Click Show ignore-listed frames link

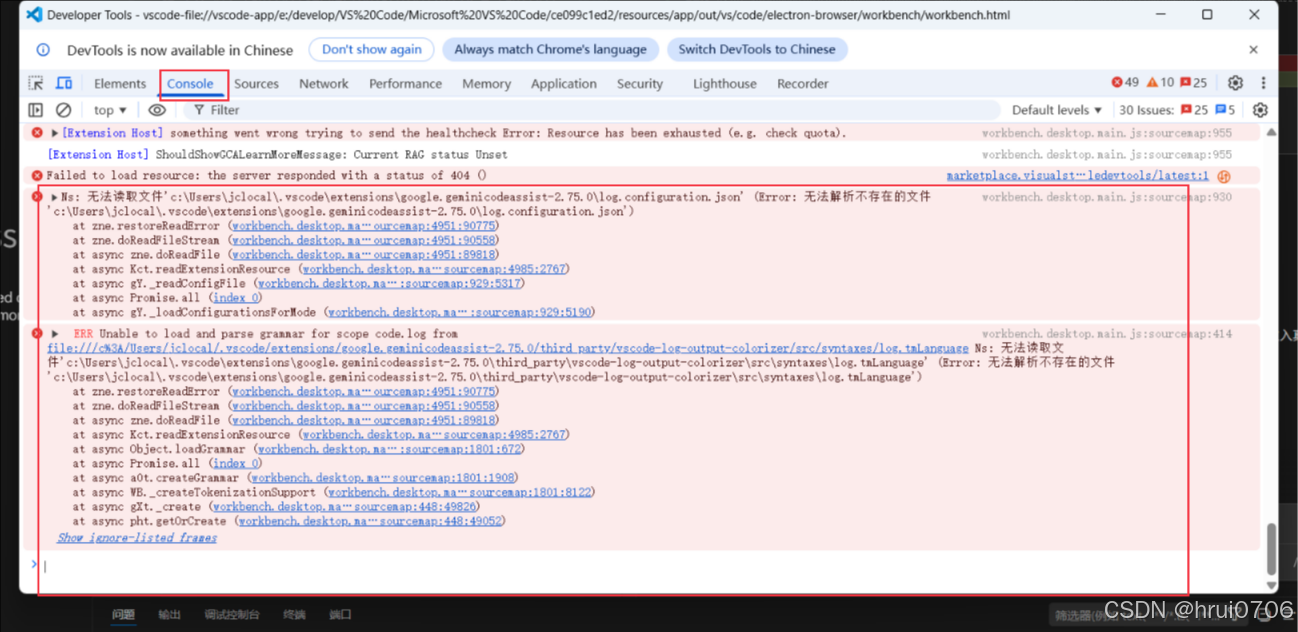pyautogui.click(x=137, y=538)
